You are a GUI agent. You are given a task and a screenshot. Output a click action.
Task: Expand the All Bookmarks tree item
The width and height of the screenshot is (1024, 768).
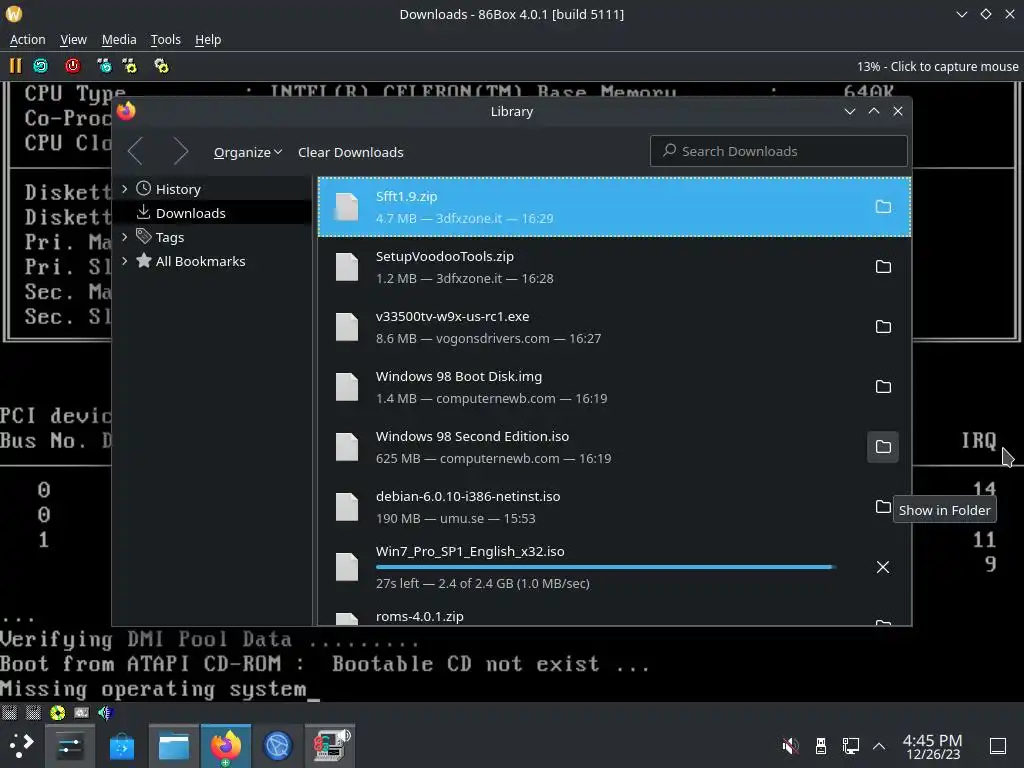125,261
